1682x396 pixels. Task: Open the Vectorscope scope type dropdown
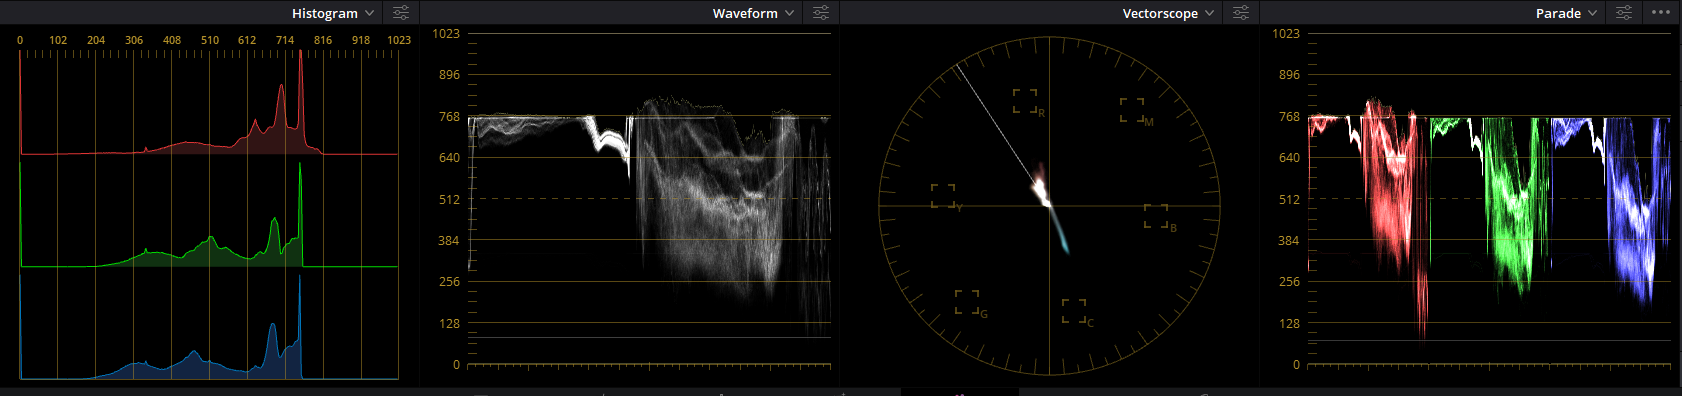[x=1168, y=13]
